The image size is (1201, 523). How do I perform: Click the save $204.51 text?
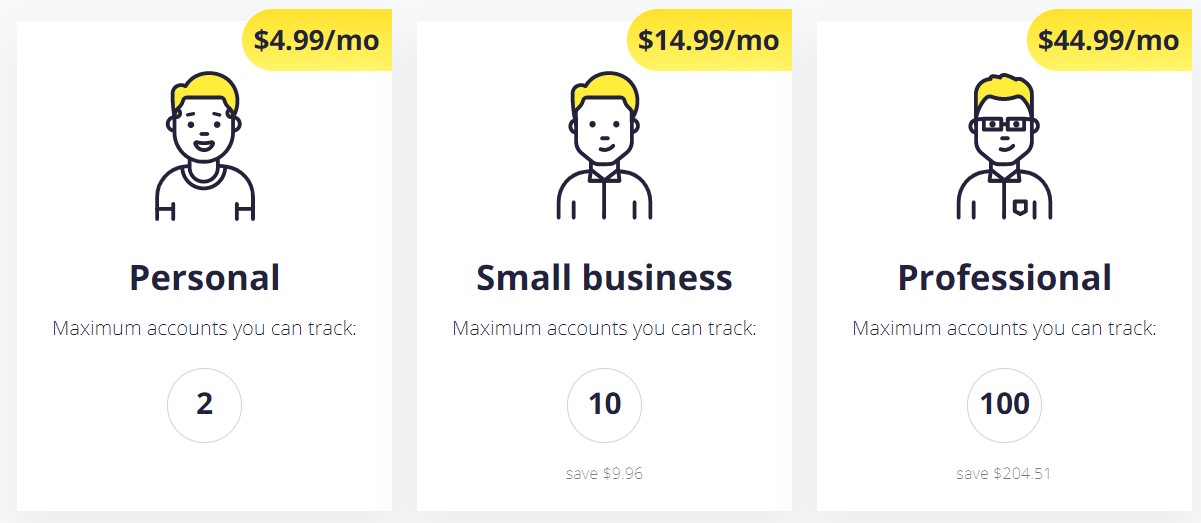click(1004, 473)
